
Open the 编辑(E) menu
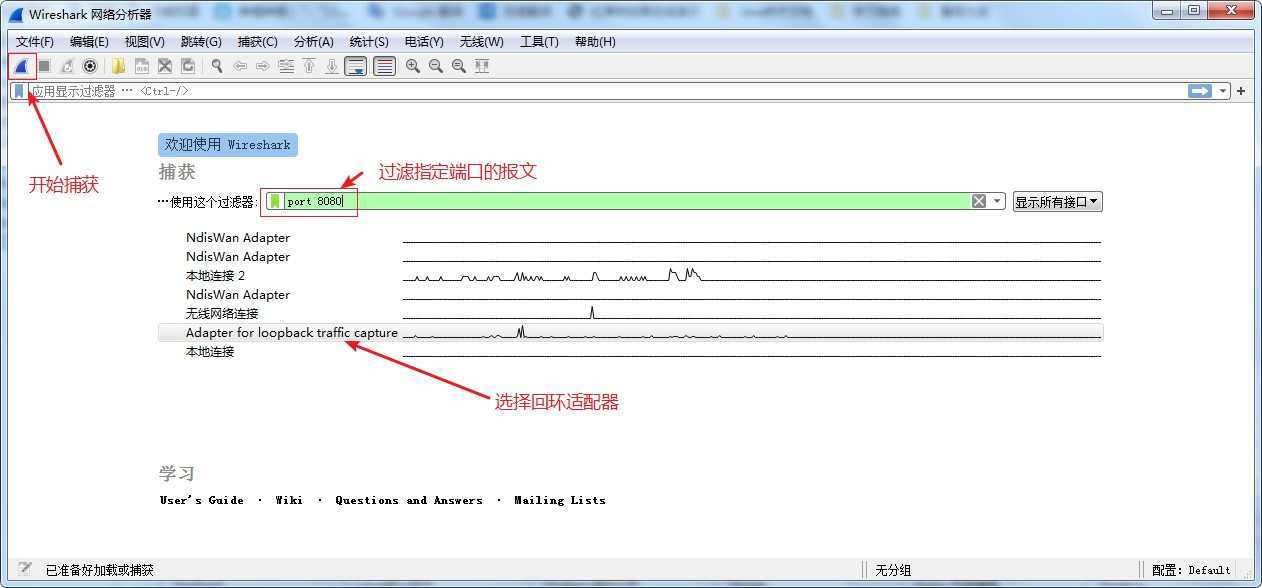89,42
